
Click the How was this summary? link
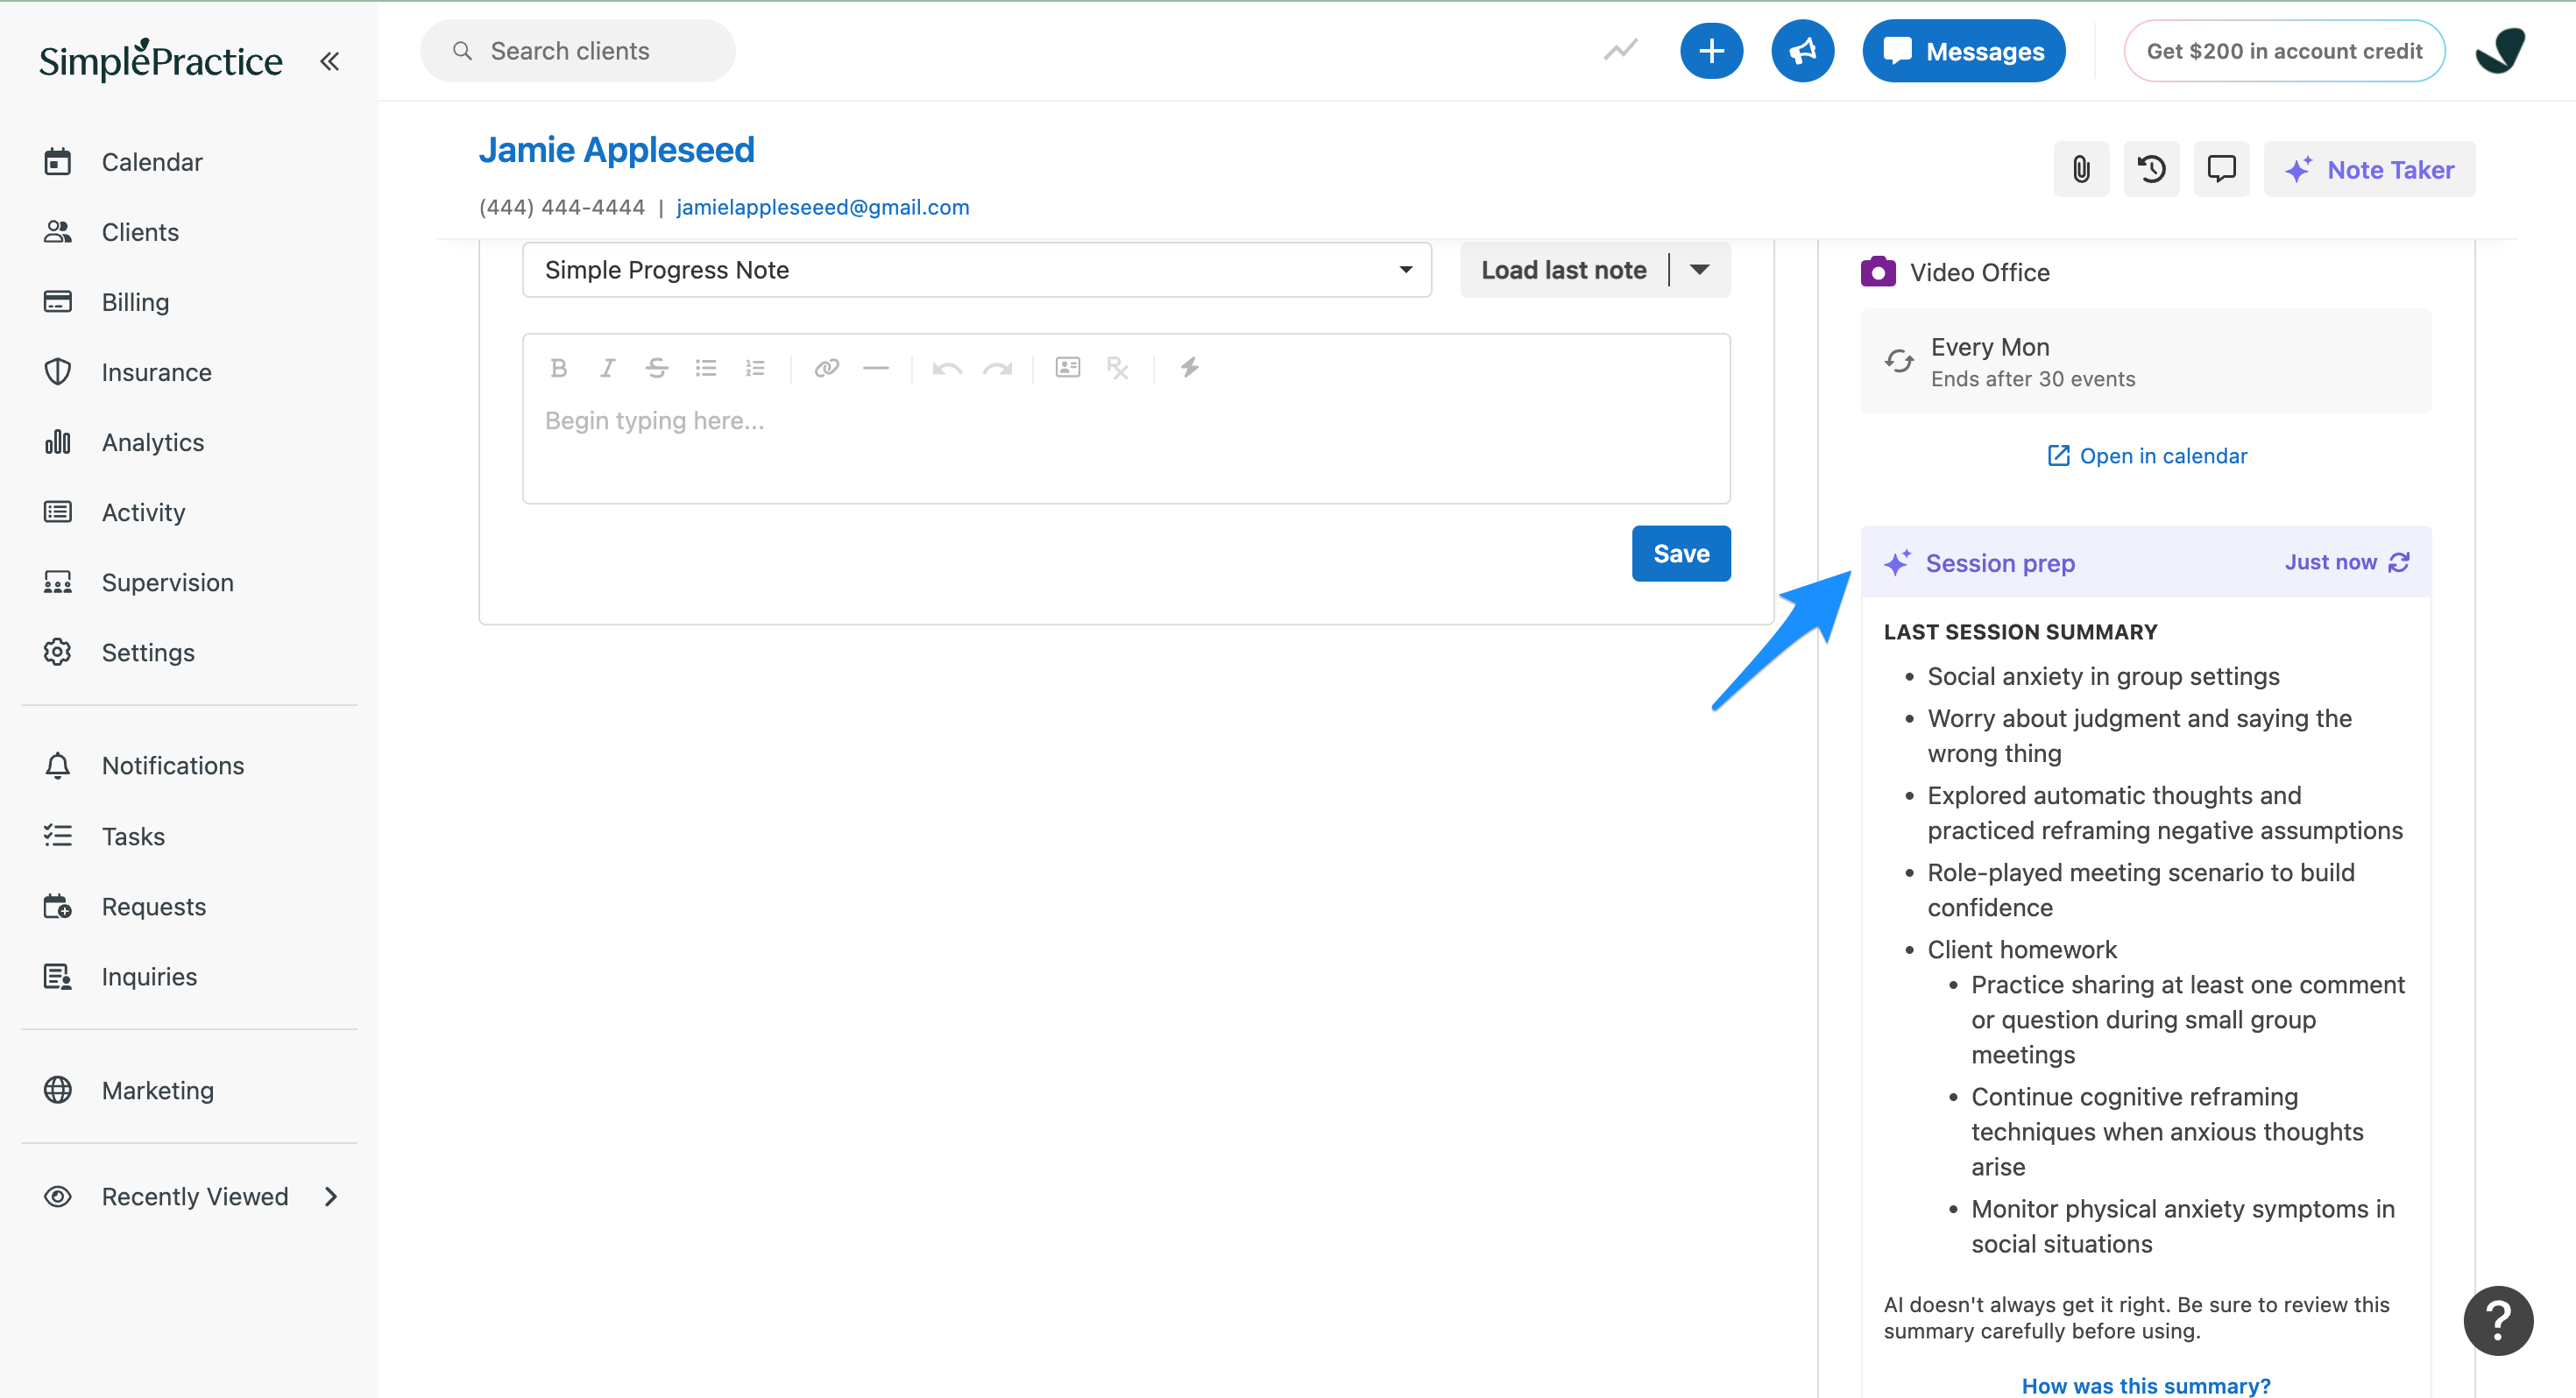point(2146,1385)
